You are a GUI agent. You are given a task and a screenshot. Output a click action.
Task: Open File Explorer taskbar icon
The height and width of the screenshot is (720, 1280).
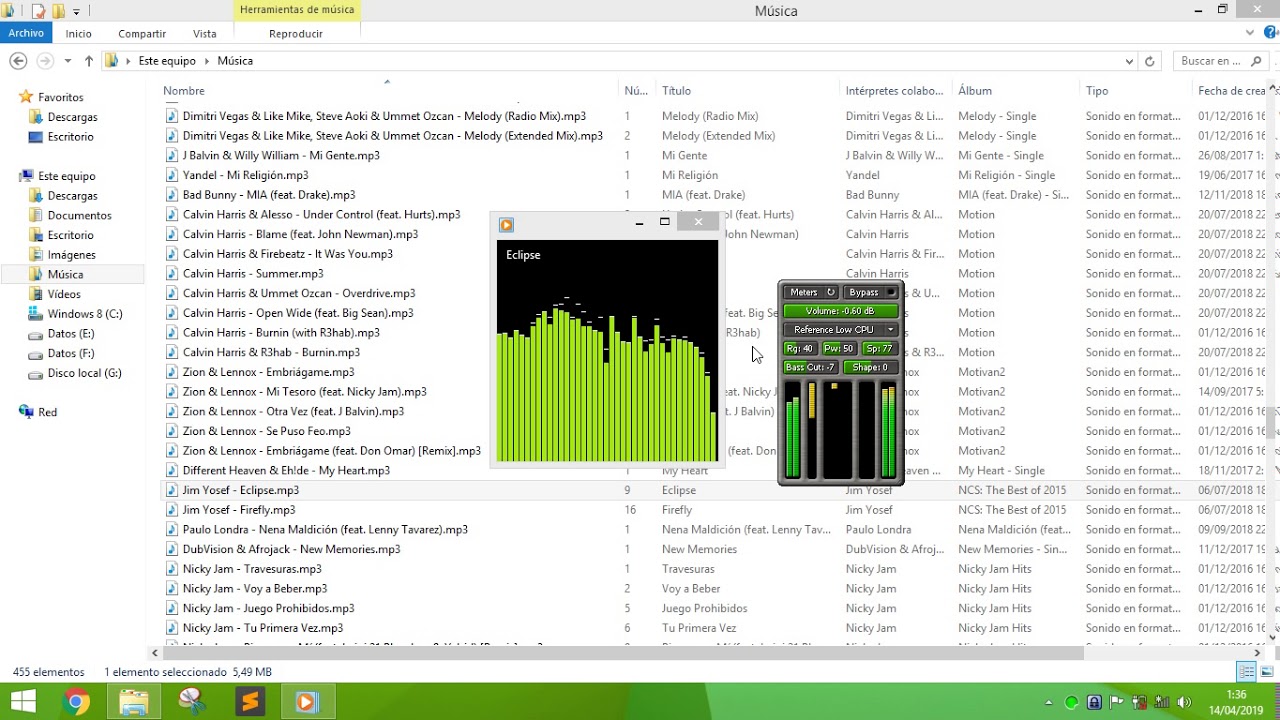tap(133, 702)
